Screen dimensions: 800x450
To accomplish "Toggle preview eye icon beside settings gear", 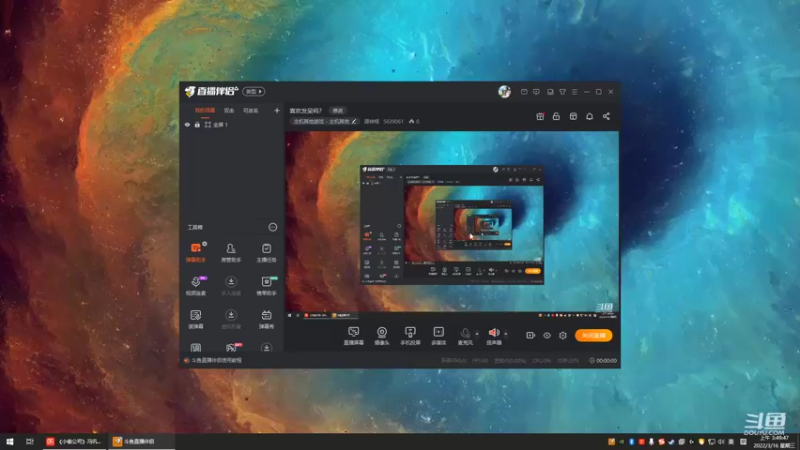I will pyautogui.click(x=546, y=335).
